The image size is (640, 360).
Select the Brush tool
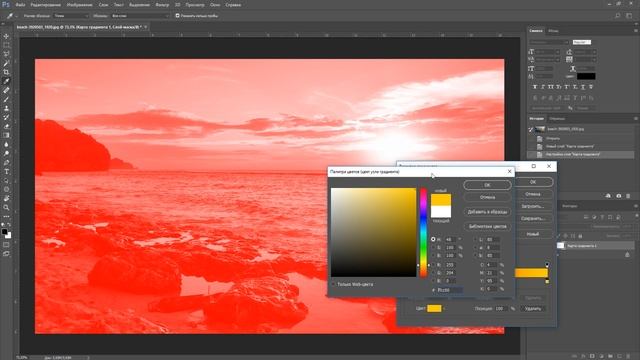click(6, 99)
